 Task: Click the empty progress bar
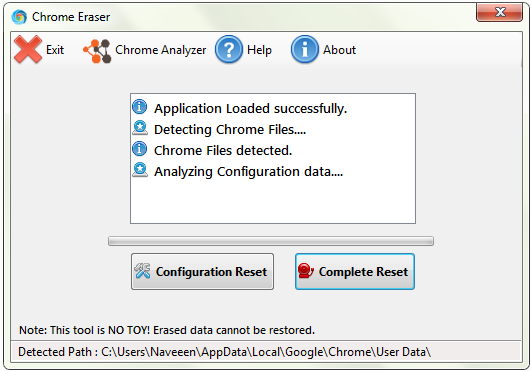pyautogui.click(x=271, y=241)
